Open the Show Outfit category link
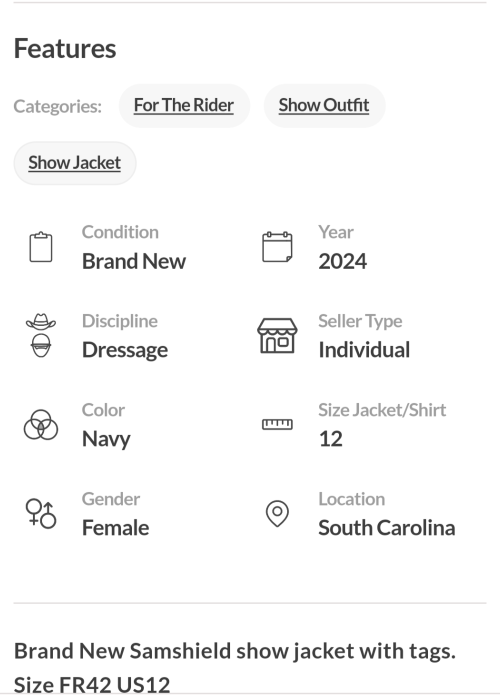The width and height of the screenshot is (500, 700). 324,106
